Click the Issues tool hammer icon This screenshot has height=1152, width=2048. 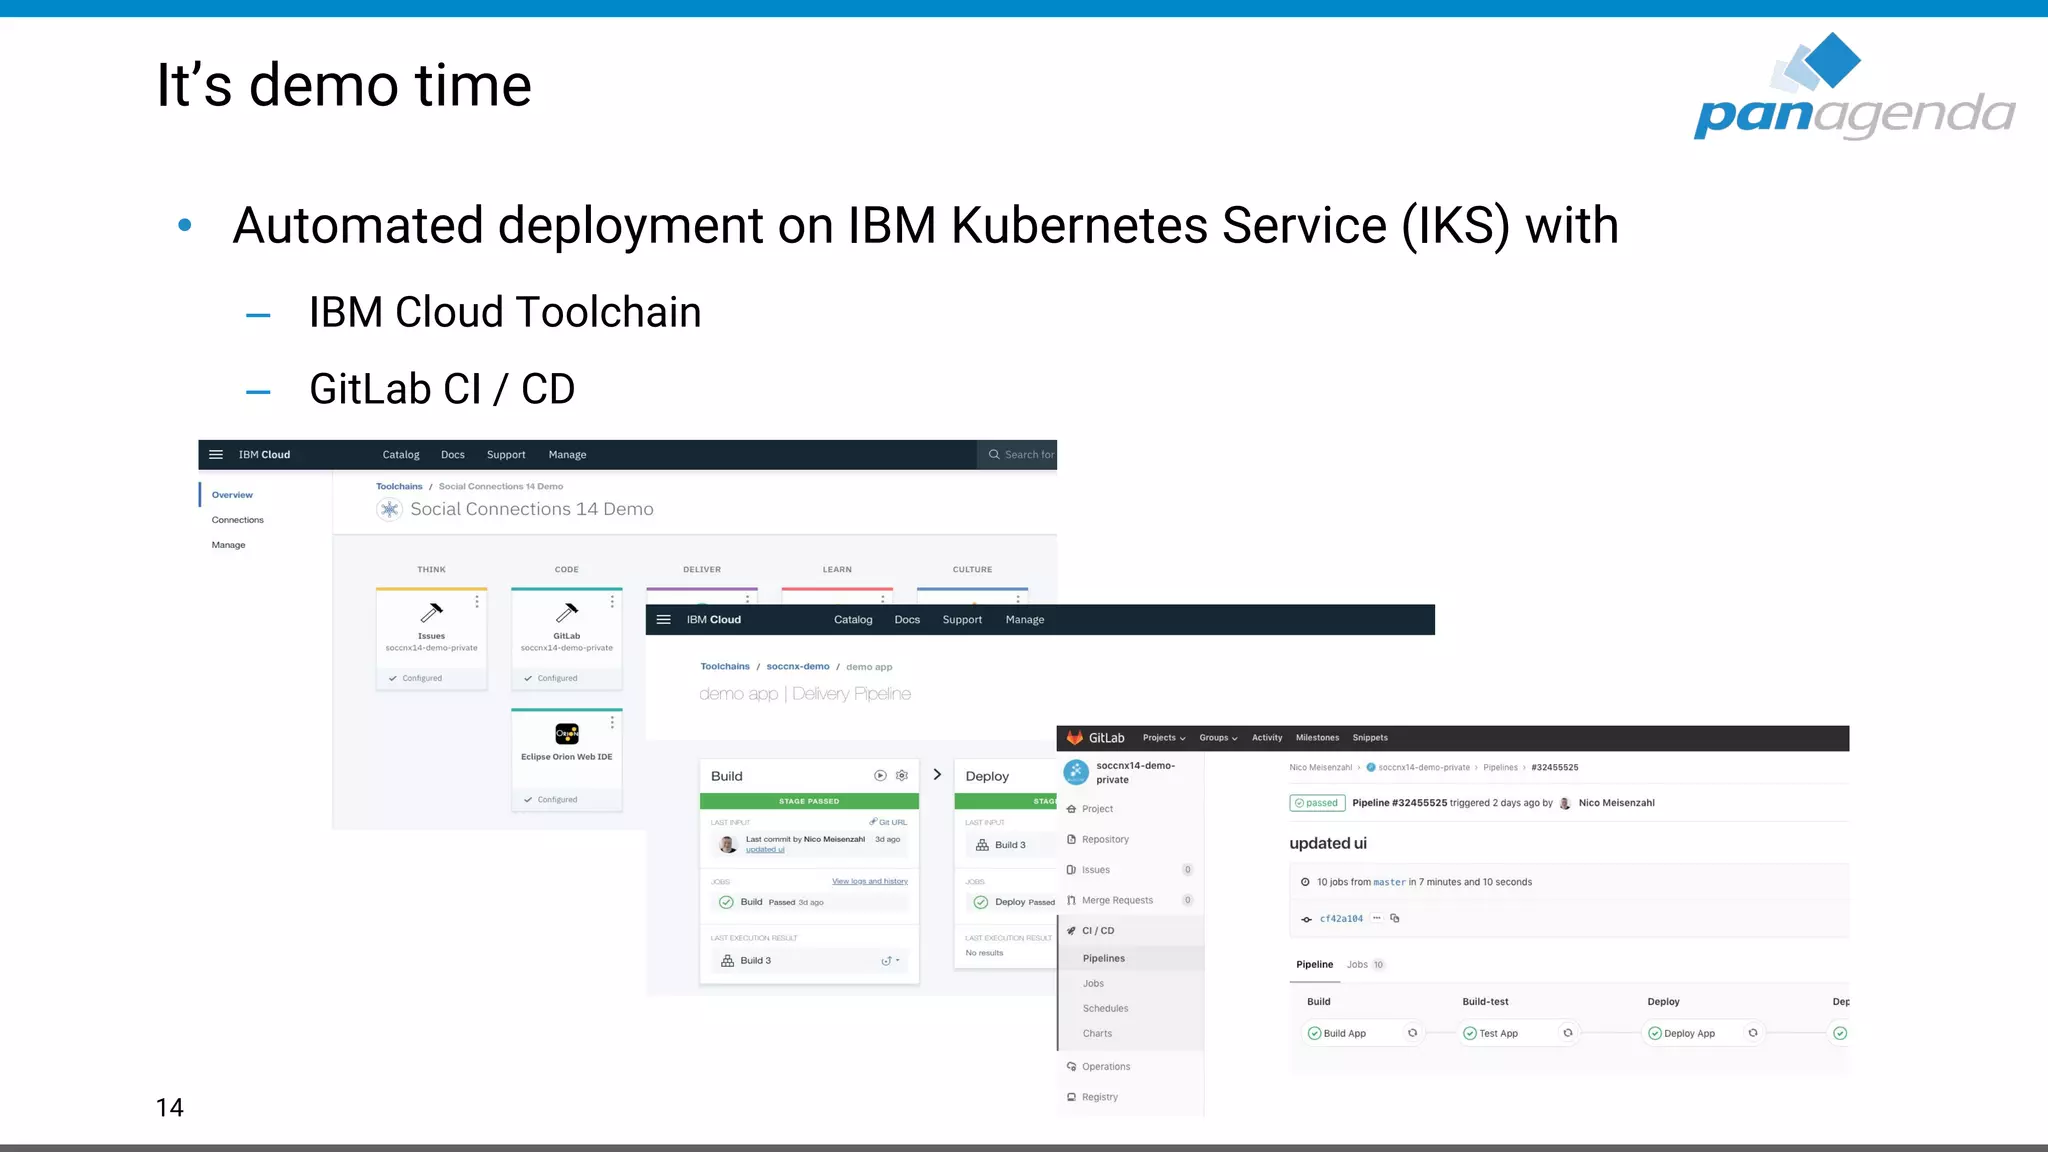tap(431, 612)
